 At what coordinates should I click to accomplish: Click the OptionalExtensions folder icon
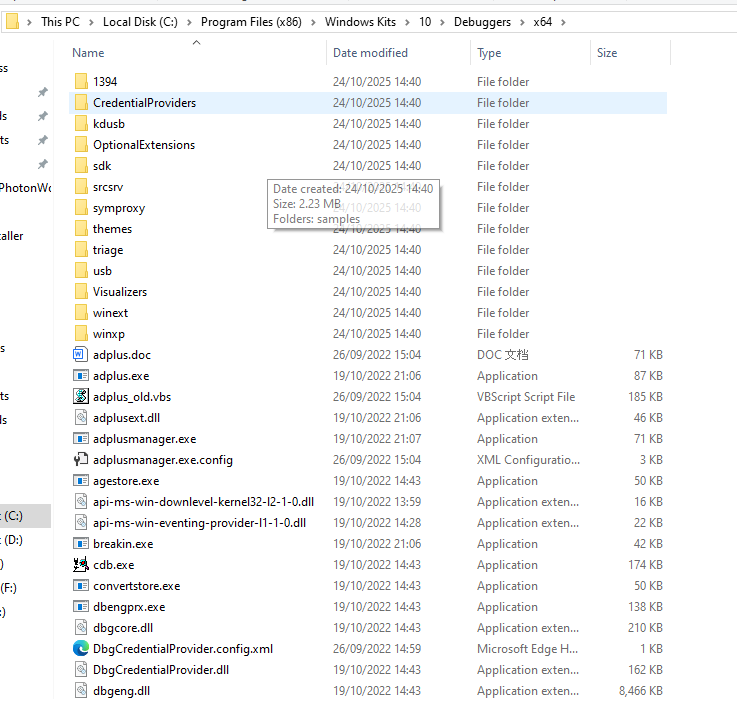click(x=81, y=144)
